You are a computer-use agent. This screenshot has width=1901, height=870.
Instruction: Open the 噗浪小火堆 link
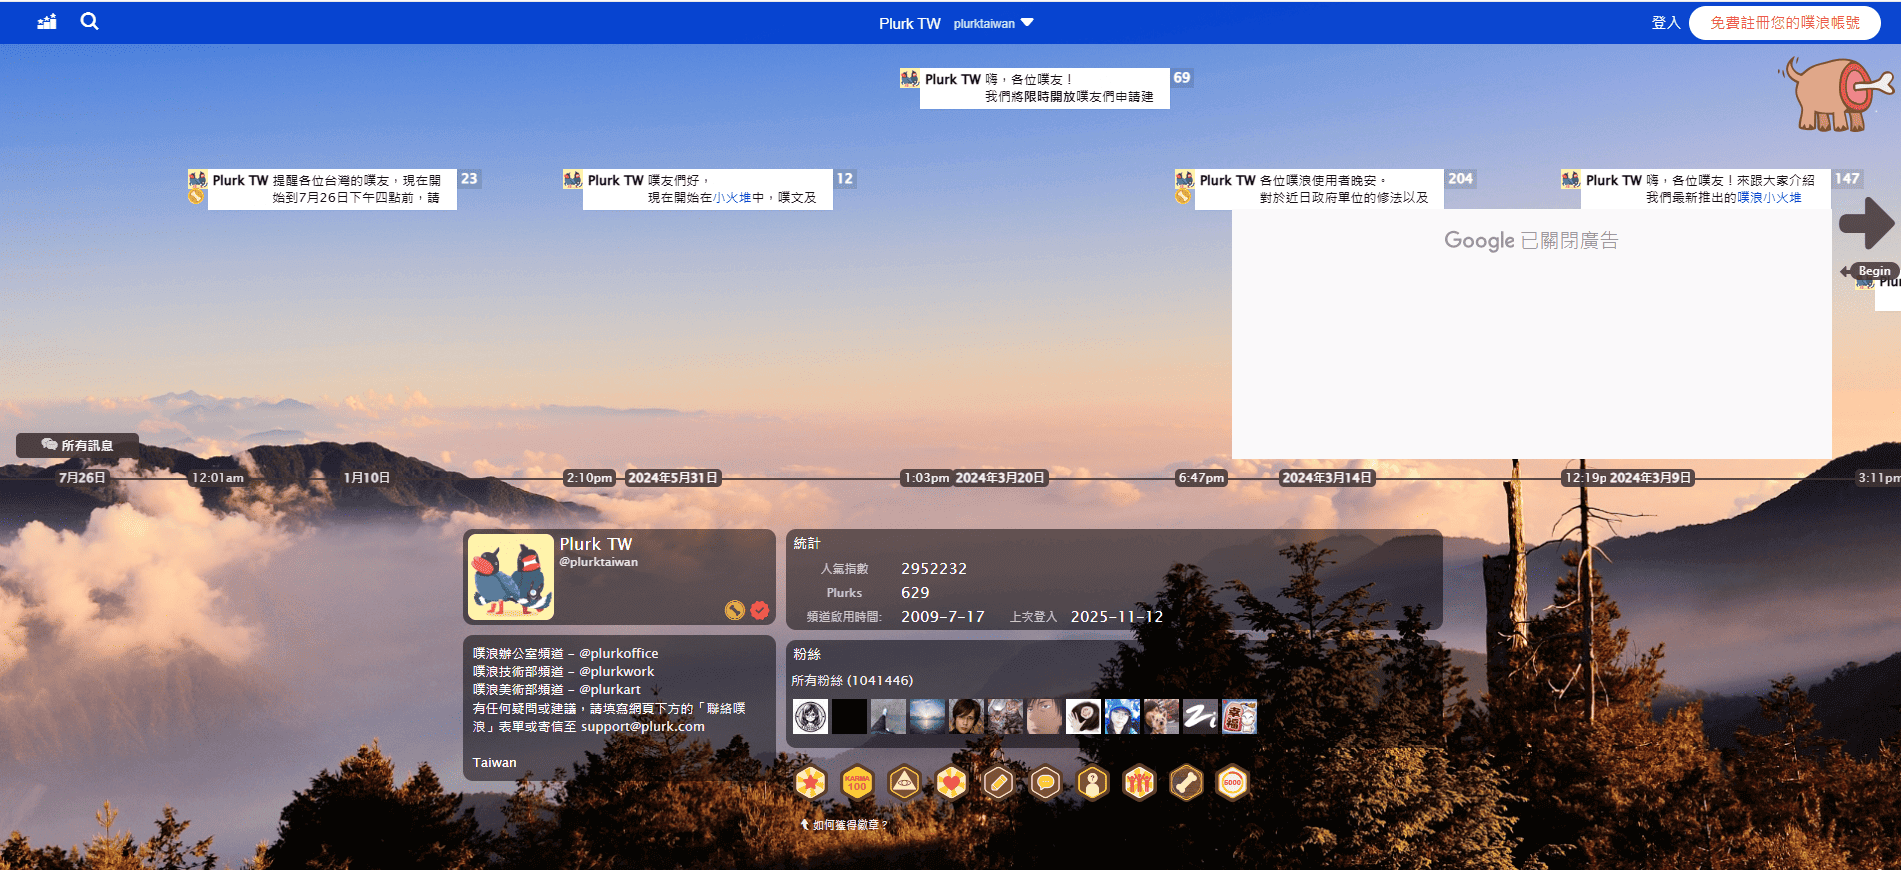1769,198
